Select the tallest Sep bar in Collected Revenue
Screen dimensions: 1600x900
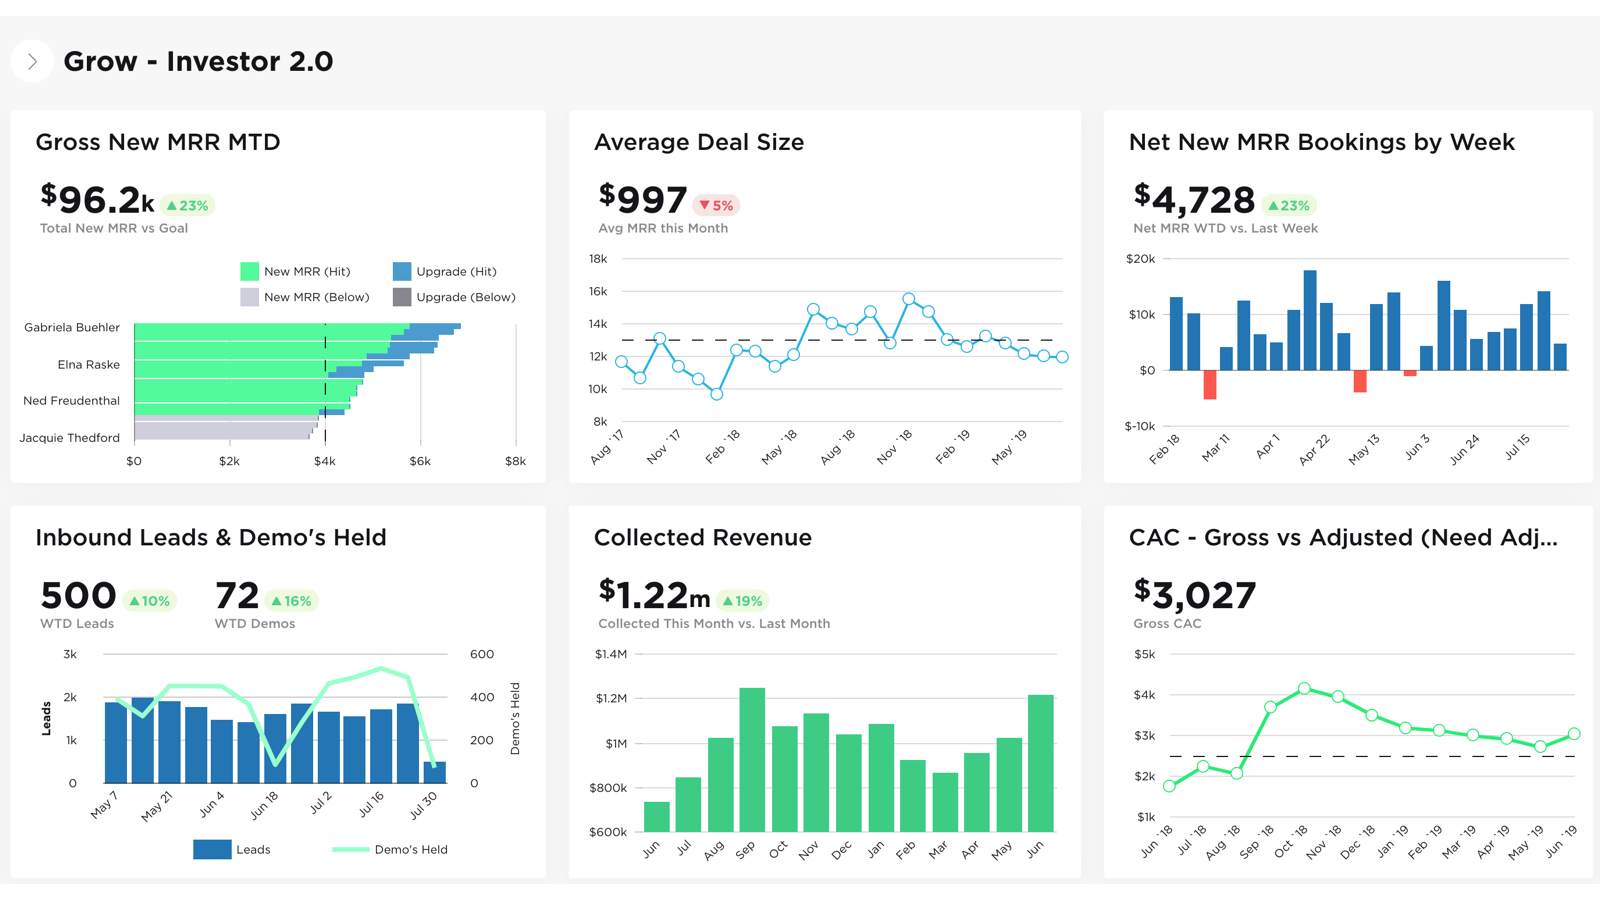coord(752,760)
